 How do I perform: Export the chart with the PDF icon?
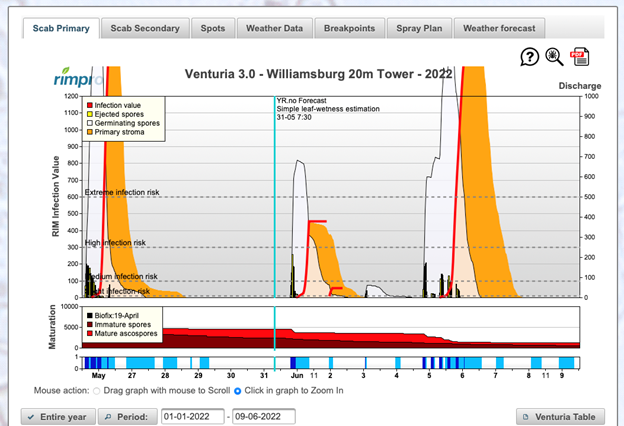(x=580, y=57)
